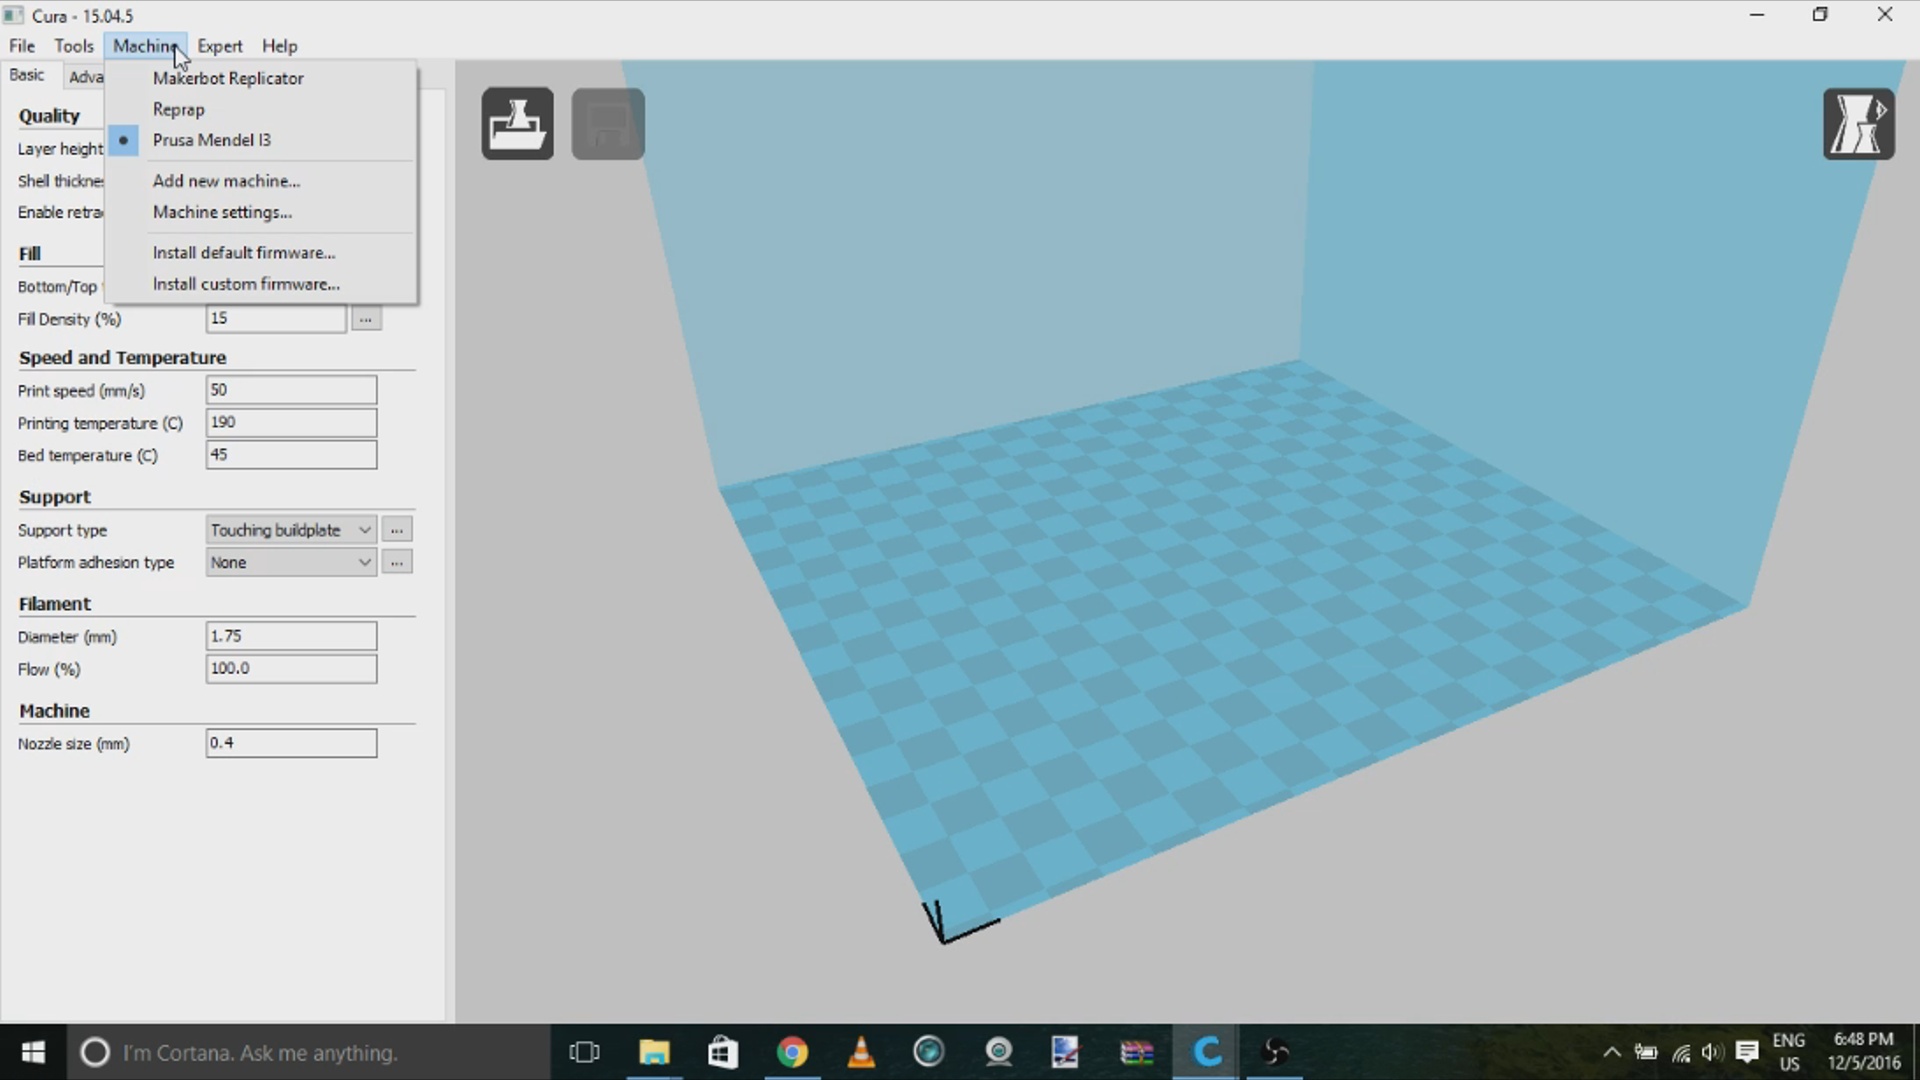
Task: Click the Cura icon in taskbar
Action: click(x=1207, y=1052)
